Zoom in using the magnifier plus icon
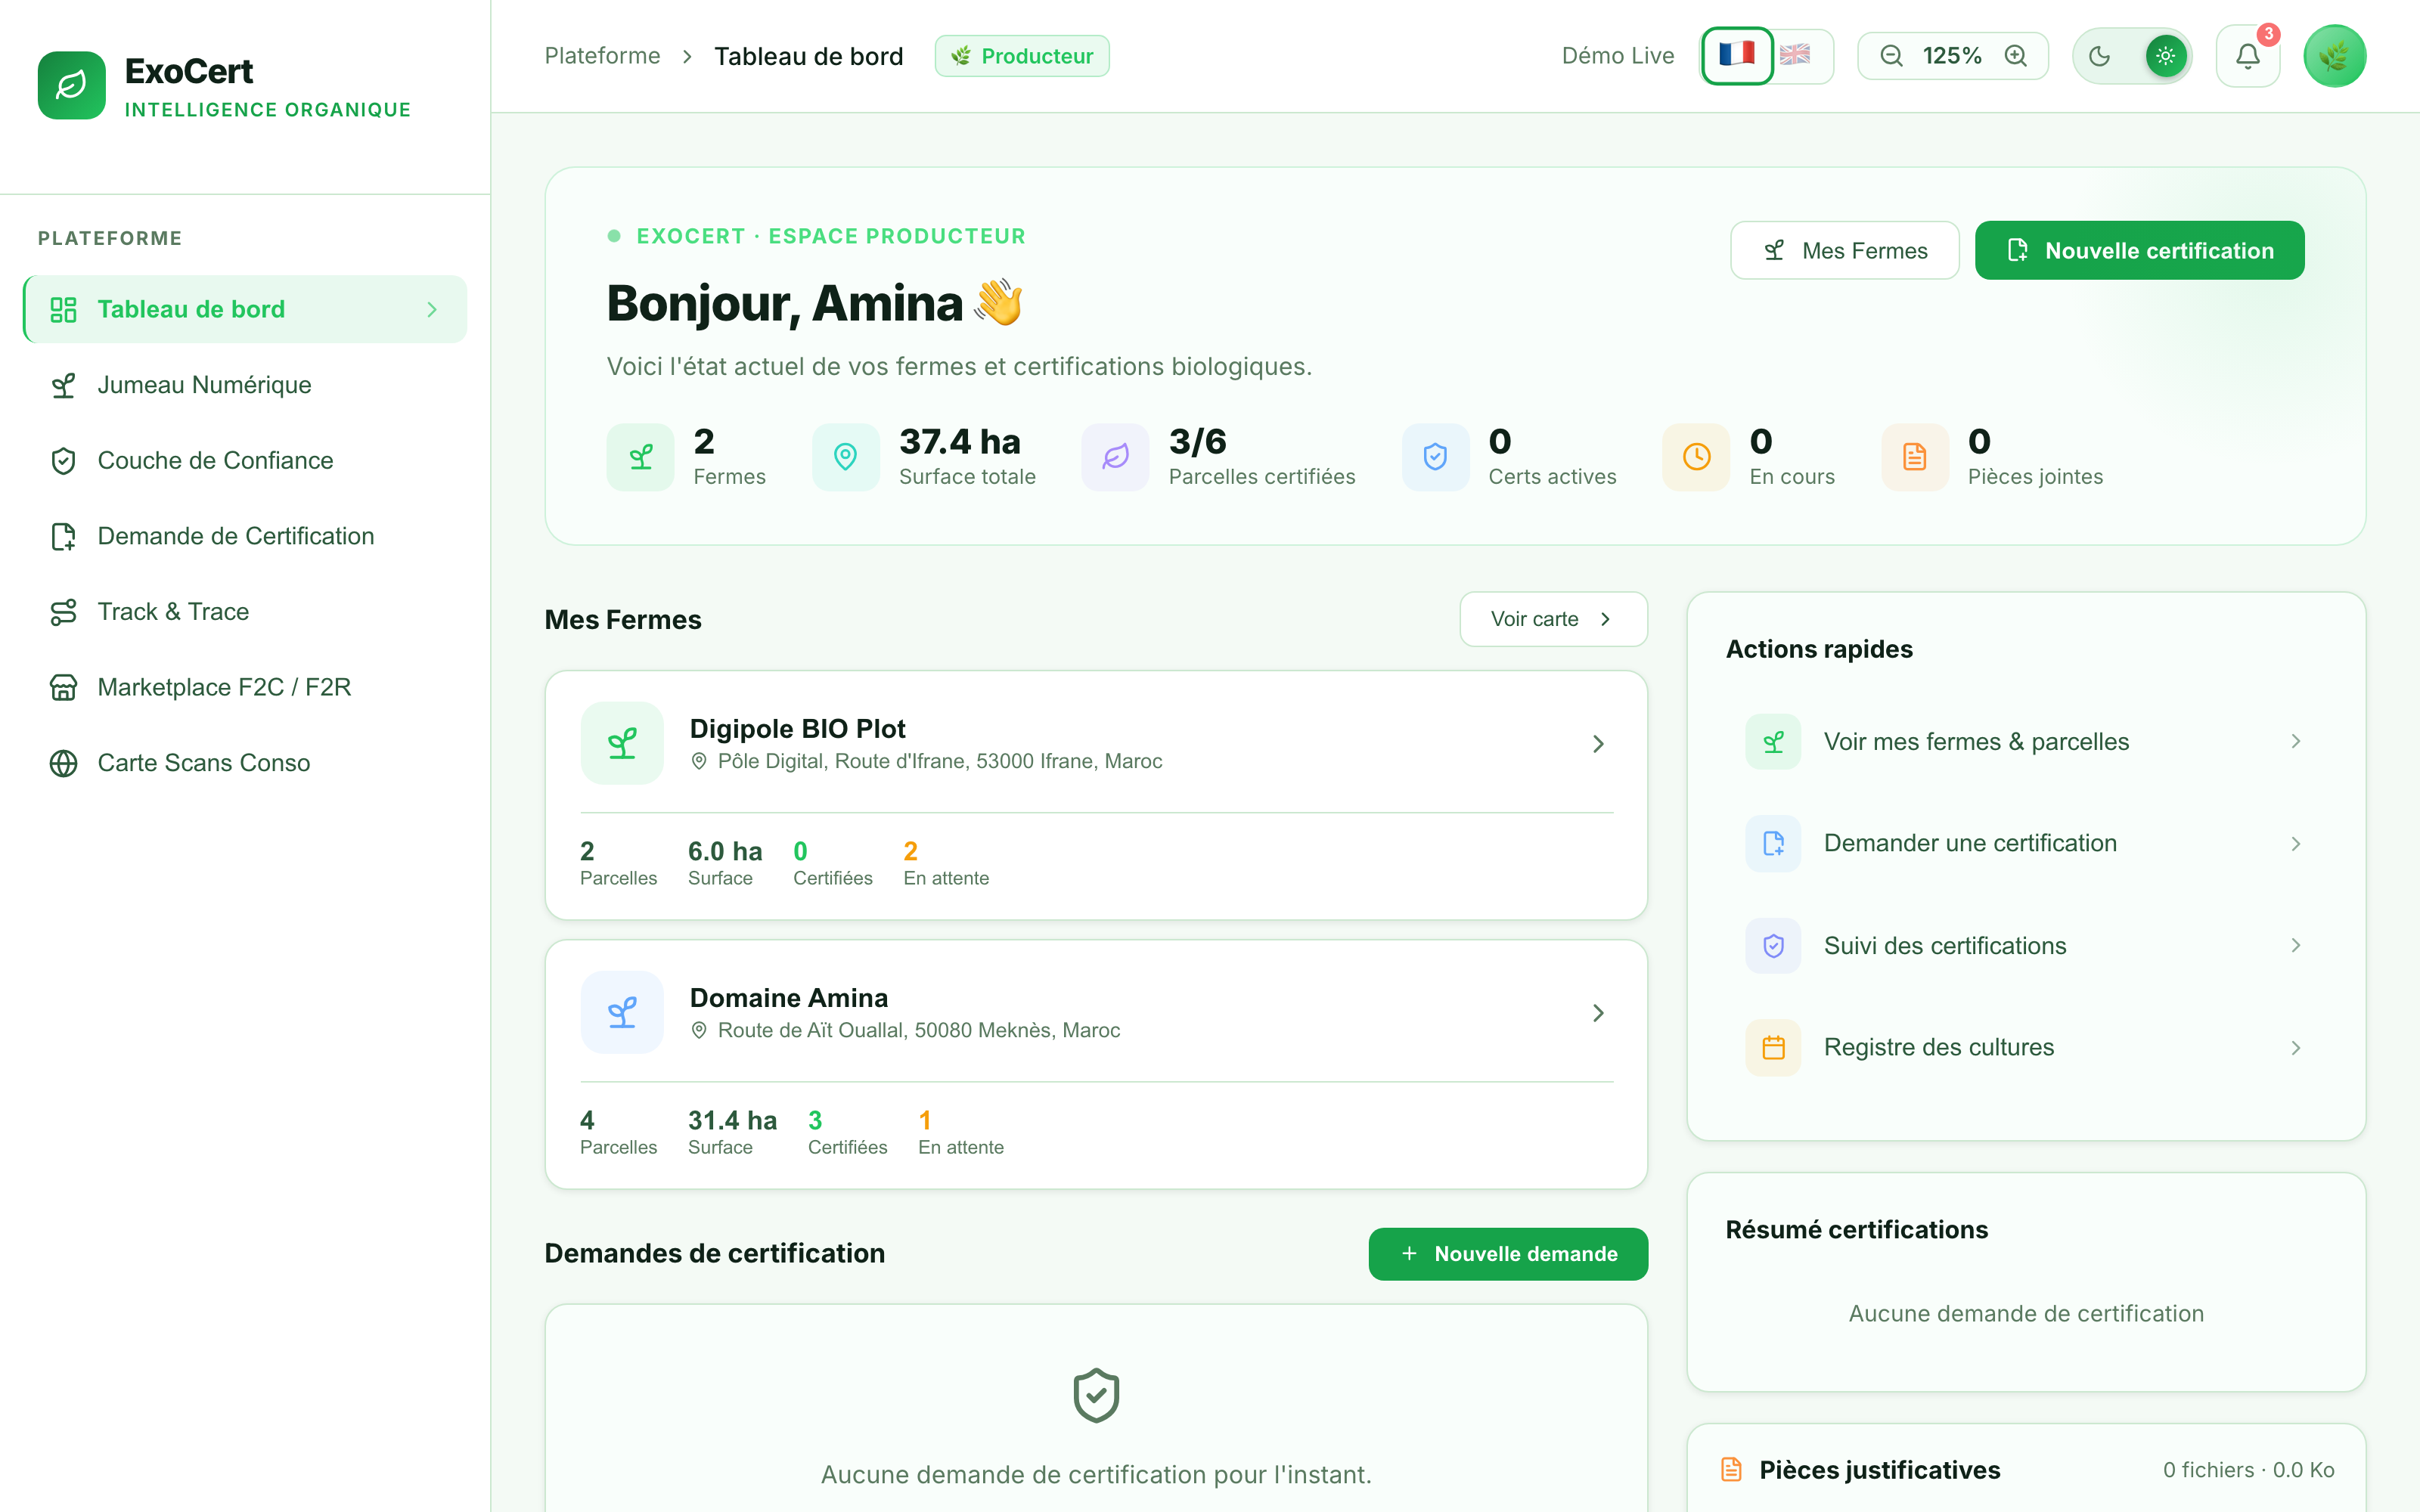 [x=2016, y=56]
